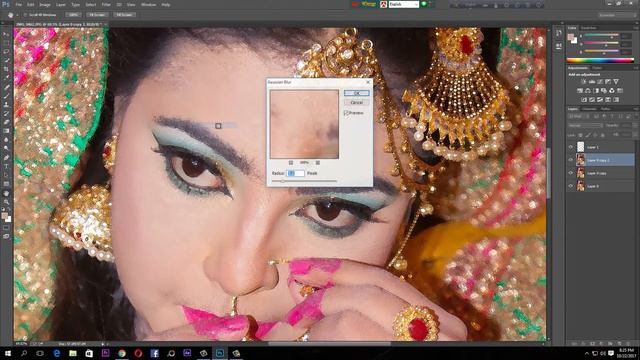Select the Layer 1 thumbnail
This screenshot has width=640, height=360.
click(x=580, y=147)
